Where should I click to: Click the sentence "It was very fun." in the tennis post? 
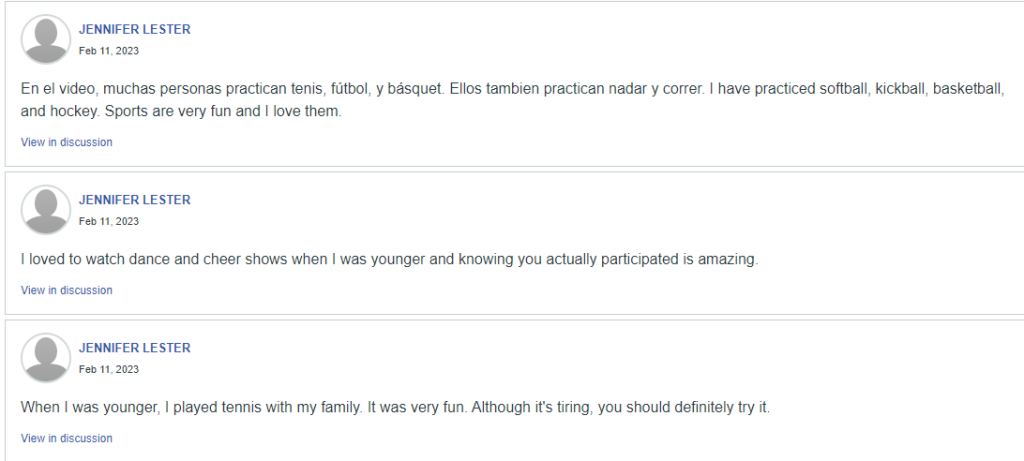coord(418,407)
